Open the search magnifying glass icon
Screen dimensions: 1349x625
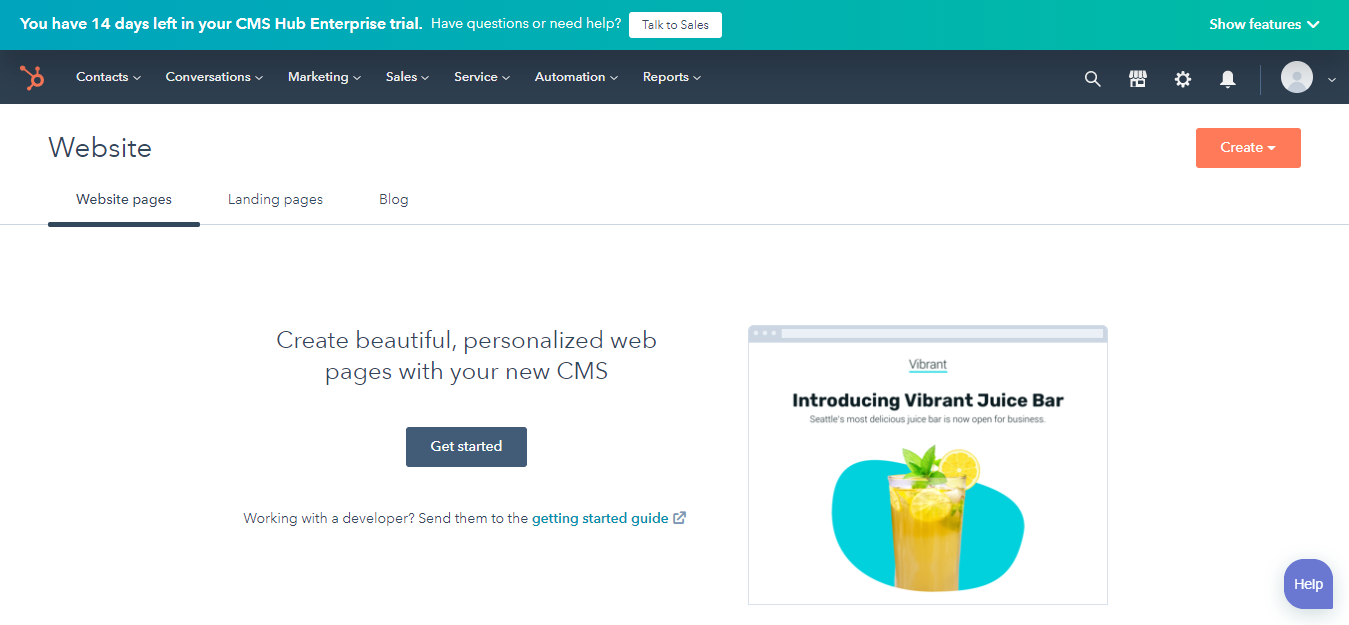click(x=1091, y=78)
